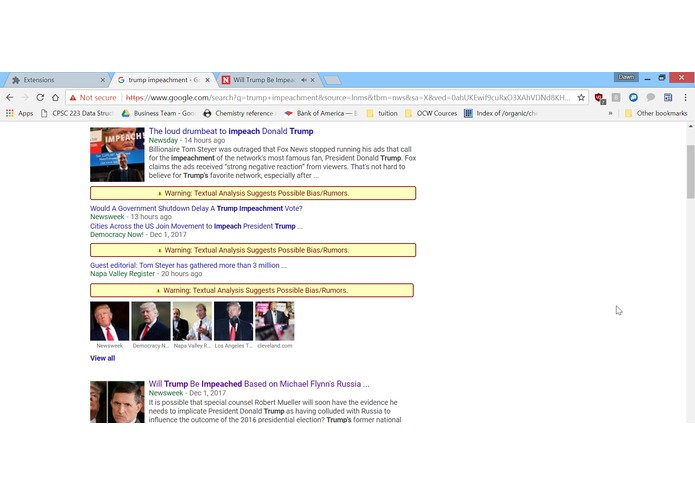Open the Business Team Google Drive bookmark

(159, 113)
